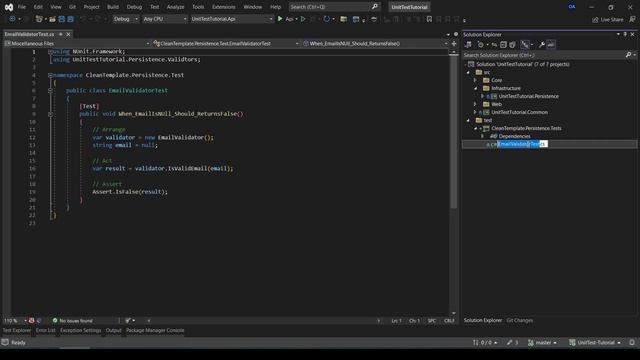Collapse the Infrastructure folder
The image size is (640, 360).
[475, 88]
